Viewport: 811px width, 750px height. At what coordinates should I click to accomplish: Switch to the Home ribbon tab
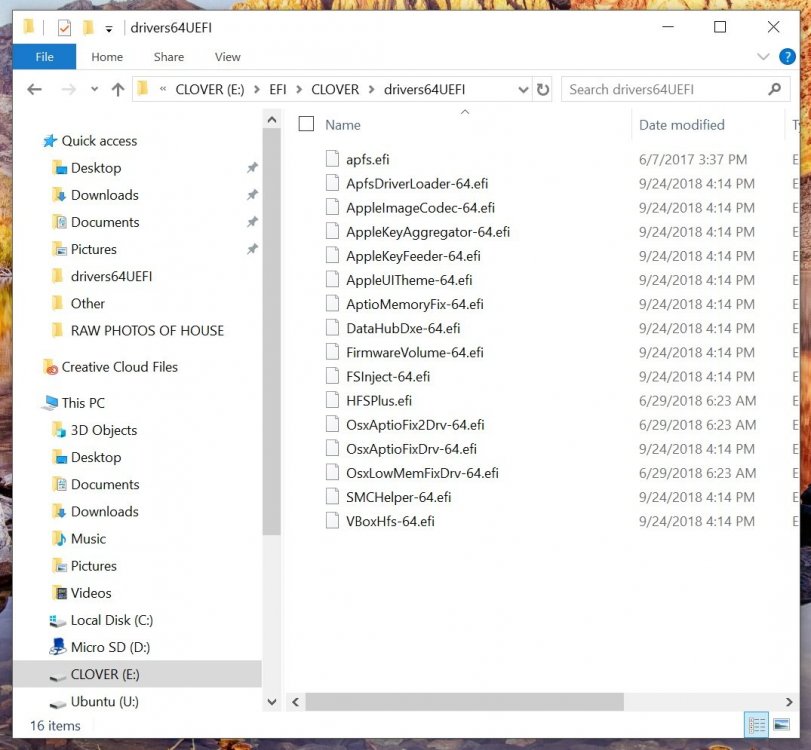[107, 57]
